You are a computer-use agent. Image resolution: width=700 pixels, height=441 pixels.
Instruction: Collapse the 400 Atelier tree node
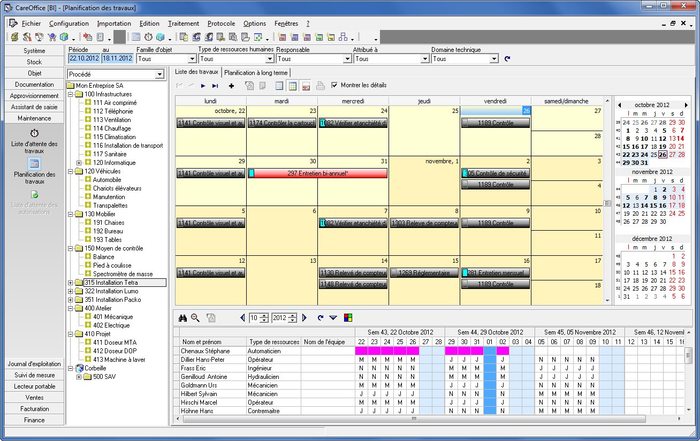[71, 308]
